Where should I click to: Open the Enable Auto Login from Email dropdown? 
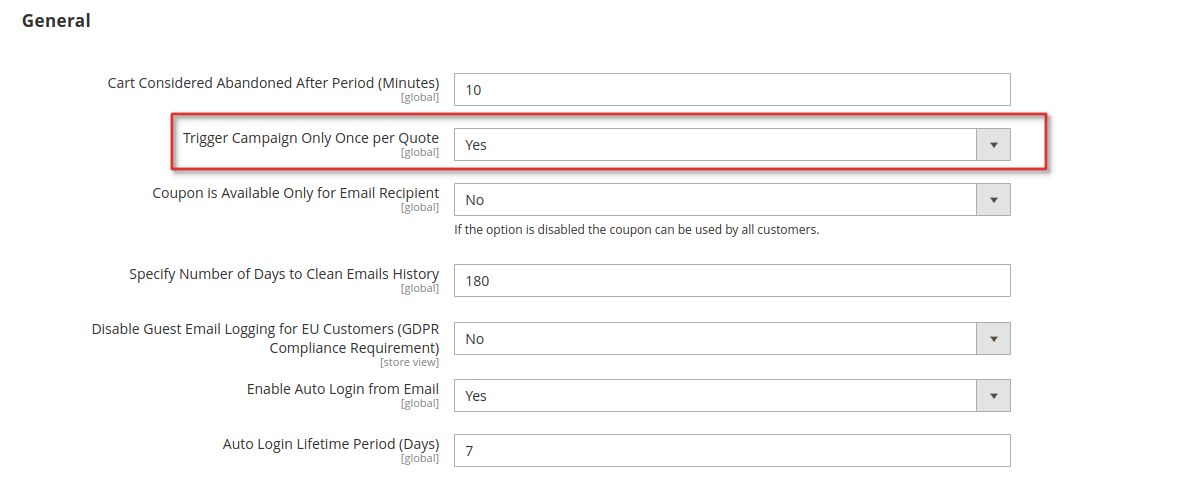coord(732,396)
